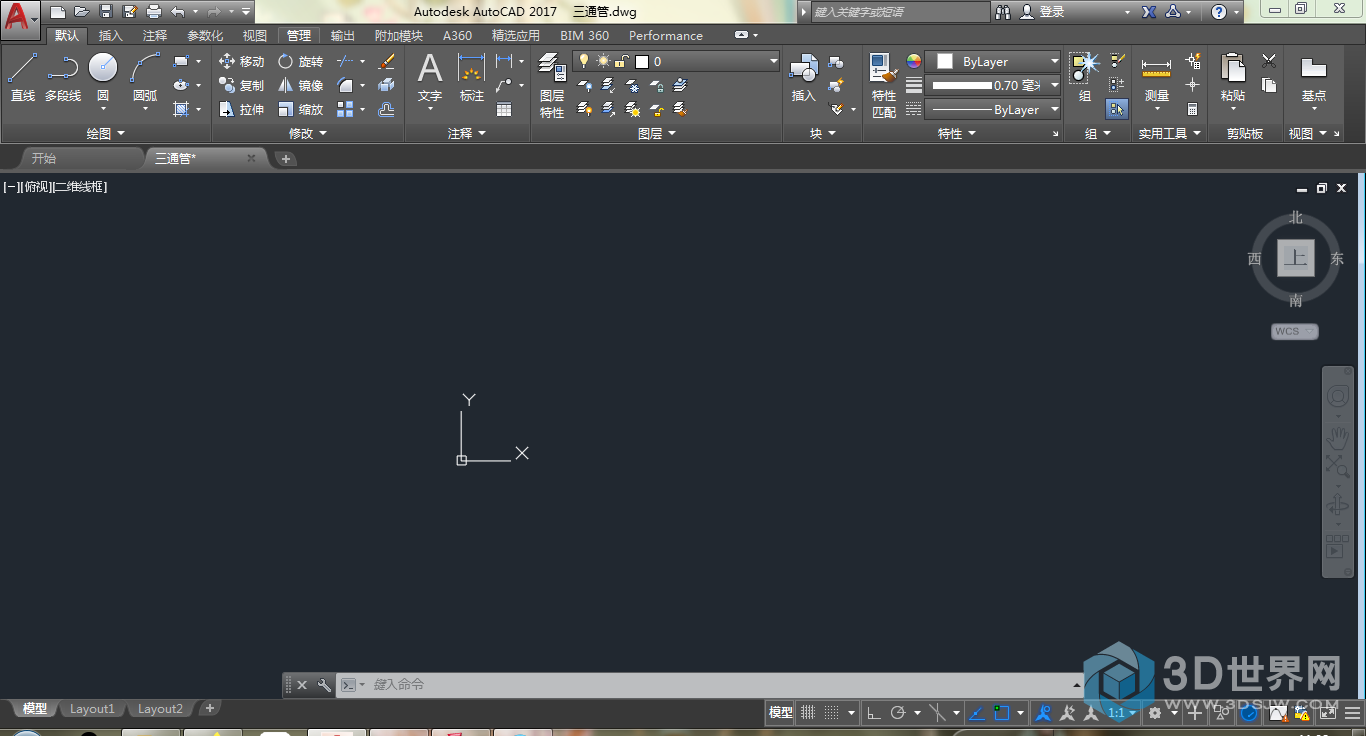Click the 插入 (Insert block) icon
The width and height of the screenshot is (1366, 736).
click(804, 78)
